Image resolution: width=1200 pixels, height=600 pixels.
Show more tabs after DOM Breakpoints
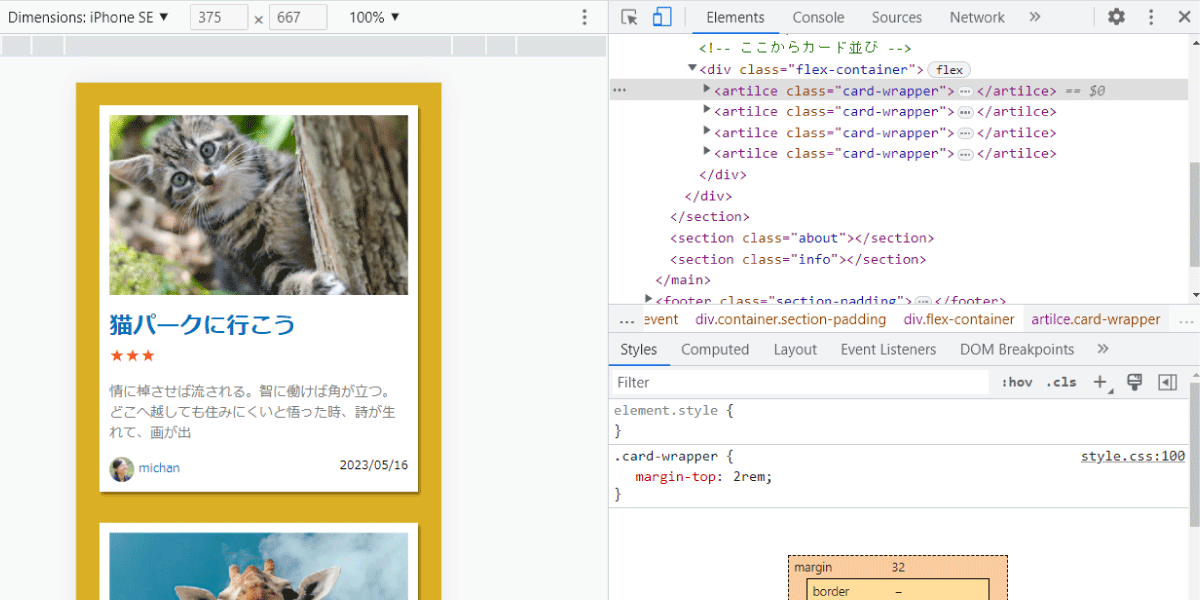coord(1103,349)
